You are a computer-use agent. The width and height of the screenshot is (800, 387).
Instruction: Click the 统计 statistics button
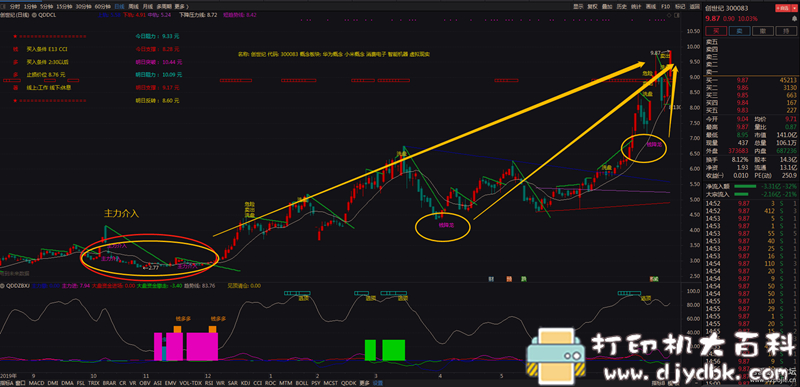[636, 7]
